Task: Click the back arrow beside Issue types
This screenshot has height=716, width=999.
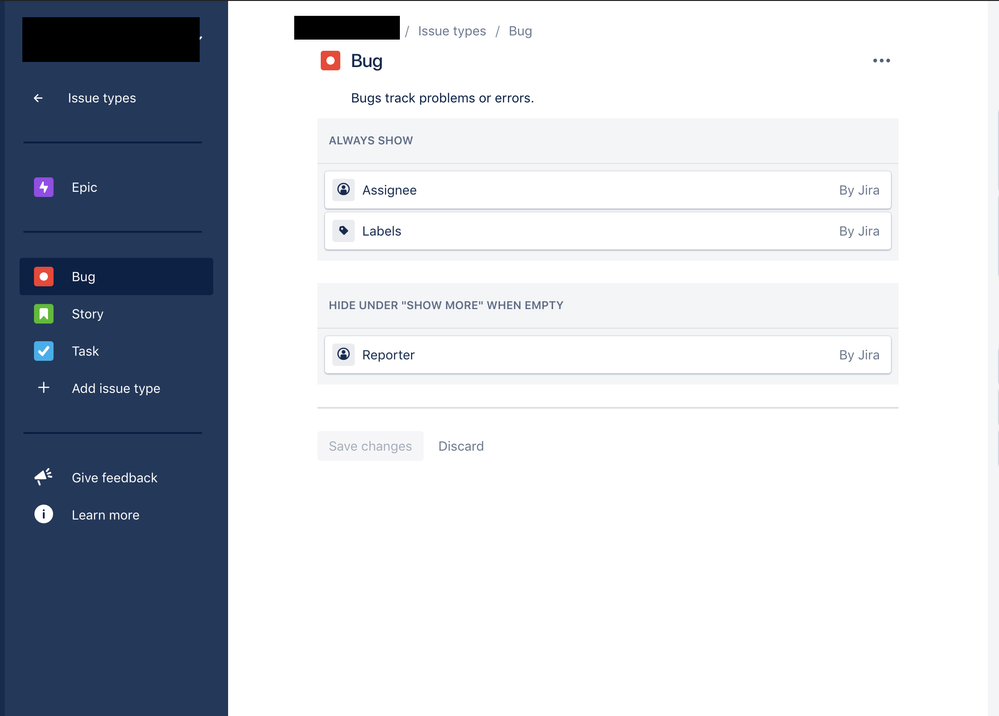Action: (x=38, y=98)
